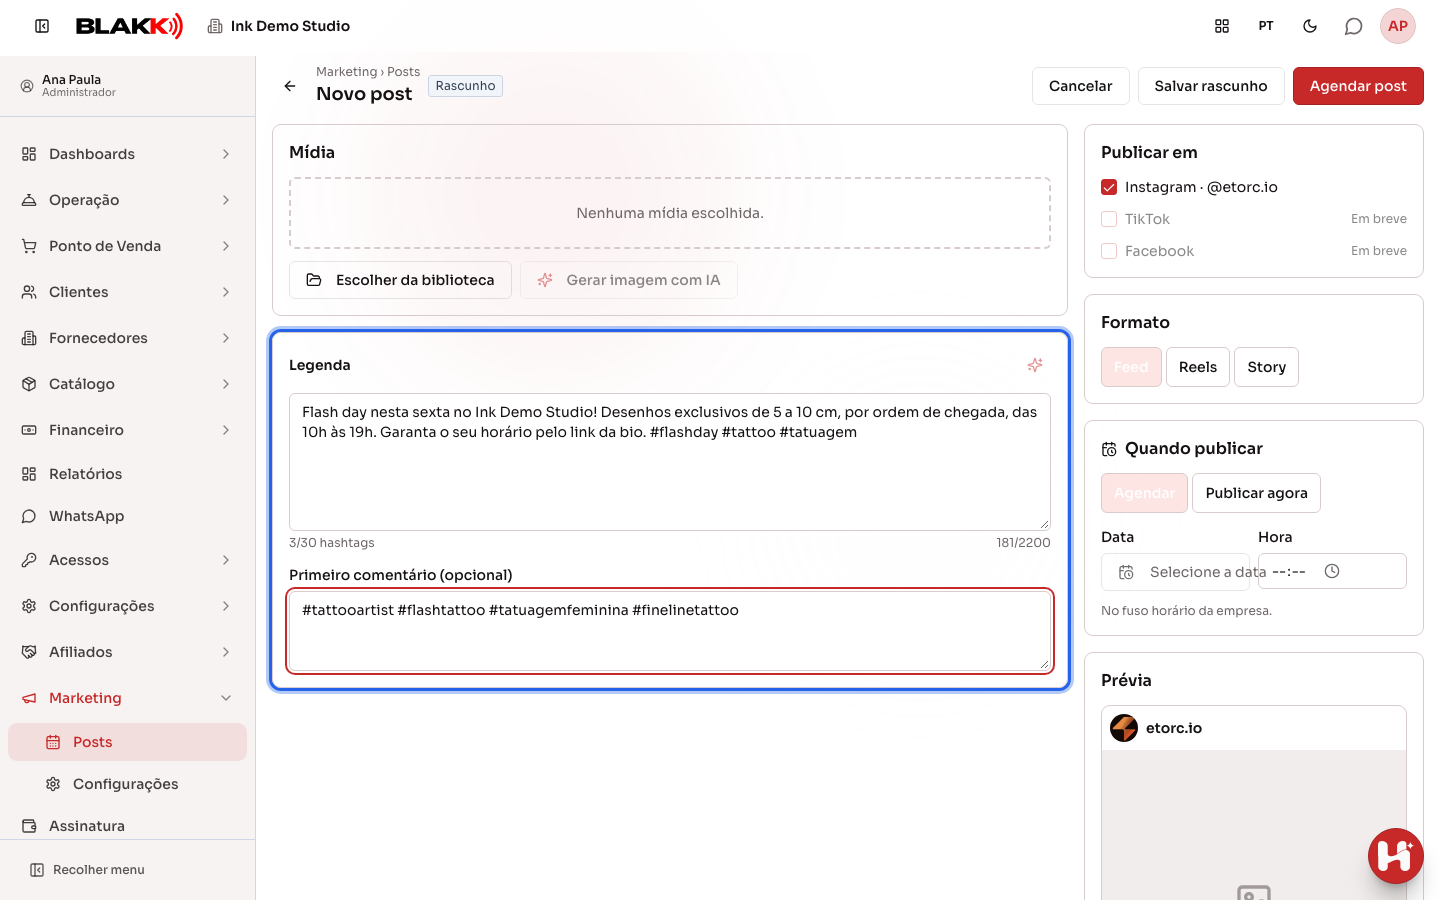1440x900 pixels.
Task: Select Posts under Marketing
Action: pos(128,742)
